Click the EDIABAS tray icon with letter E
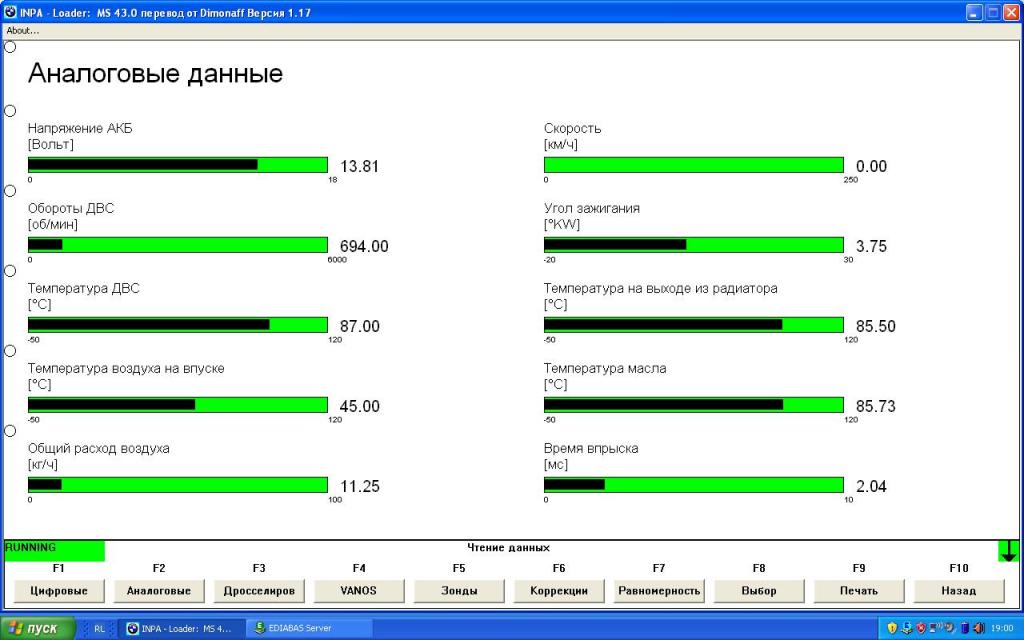This screenshot has height=640, width=1024. [x=906, y=628]
